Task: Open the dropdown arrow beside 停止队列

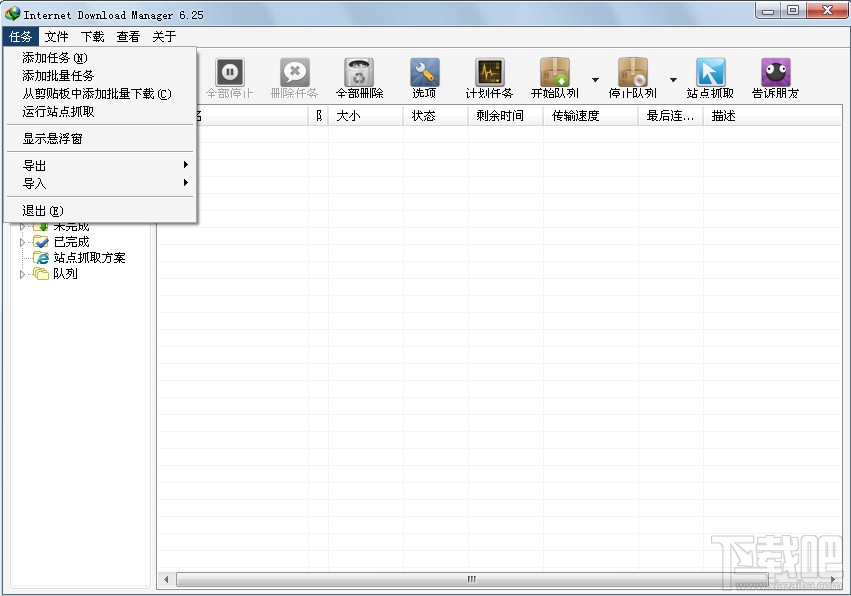Action: point(671,78)
